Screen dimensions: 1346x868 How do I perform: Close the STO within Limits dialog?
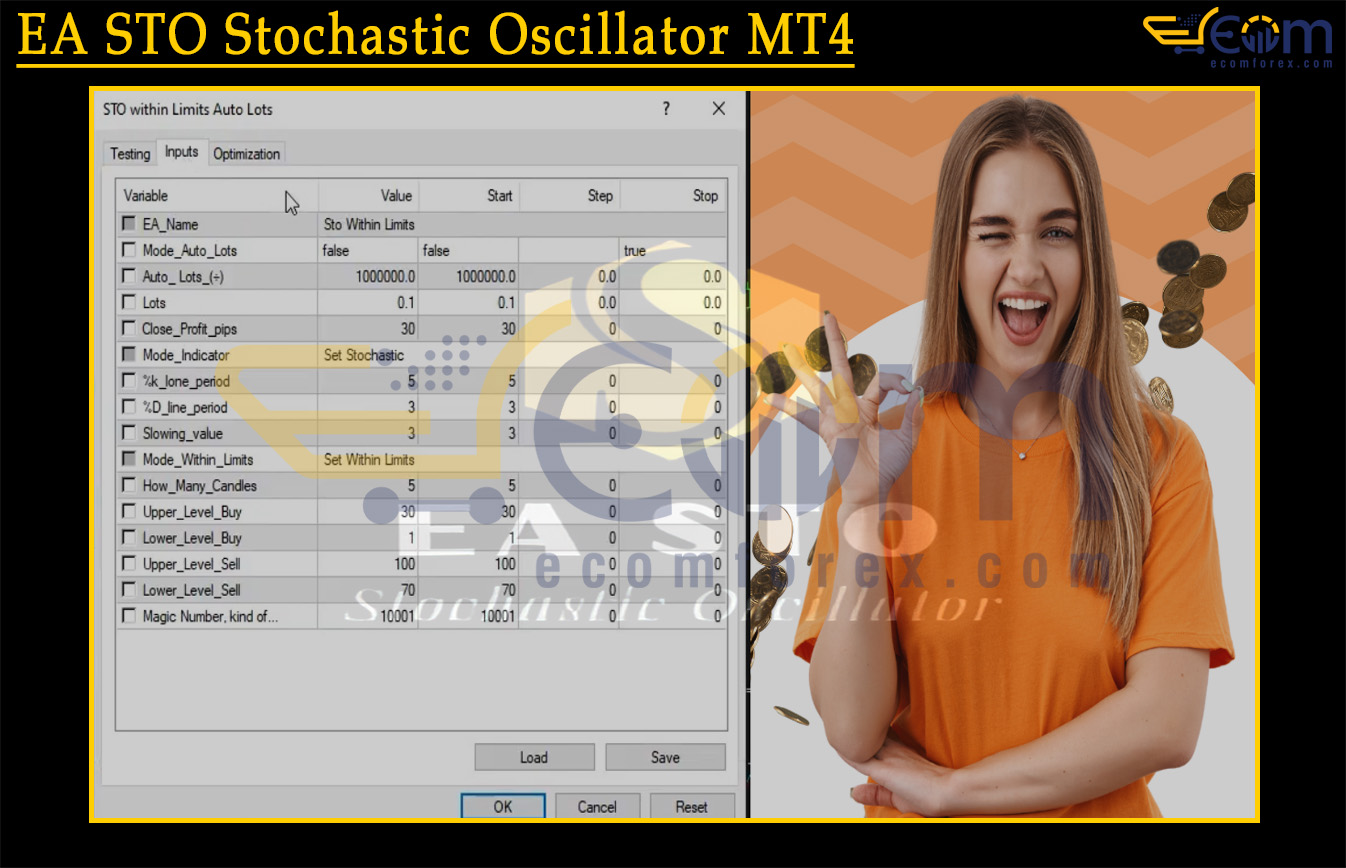[x=718, y=109]
